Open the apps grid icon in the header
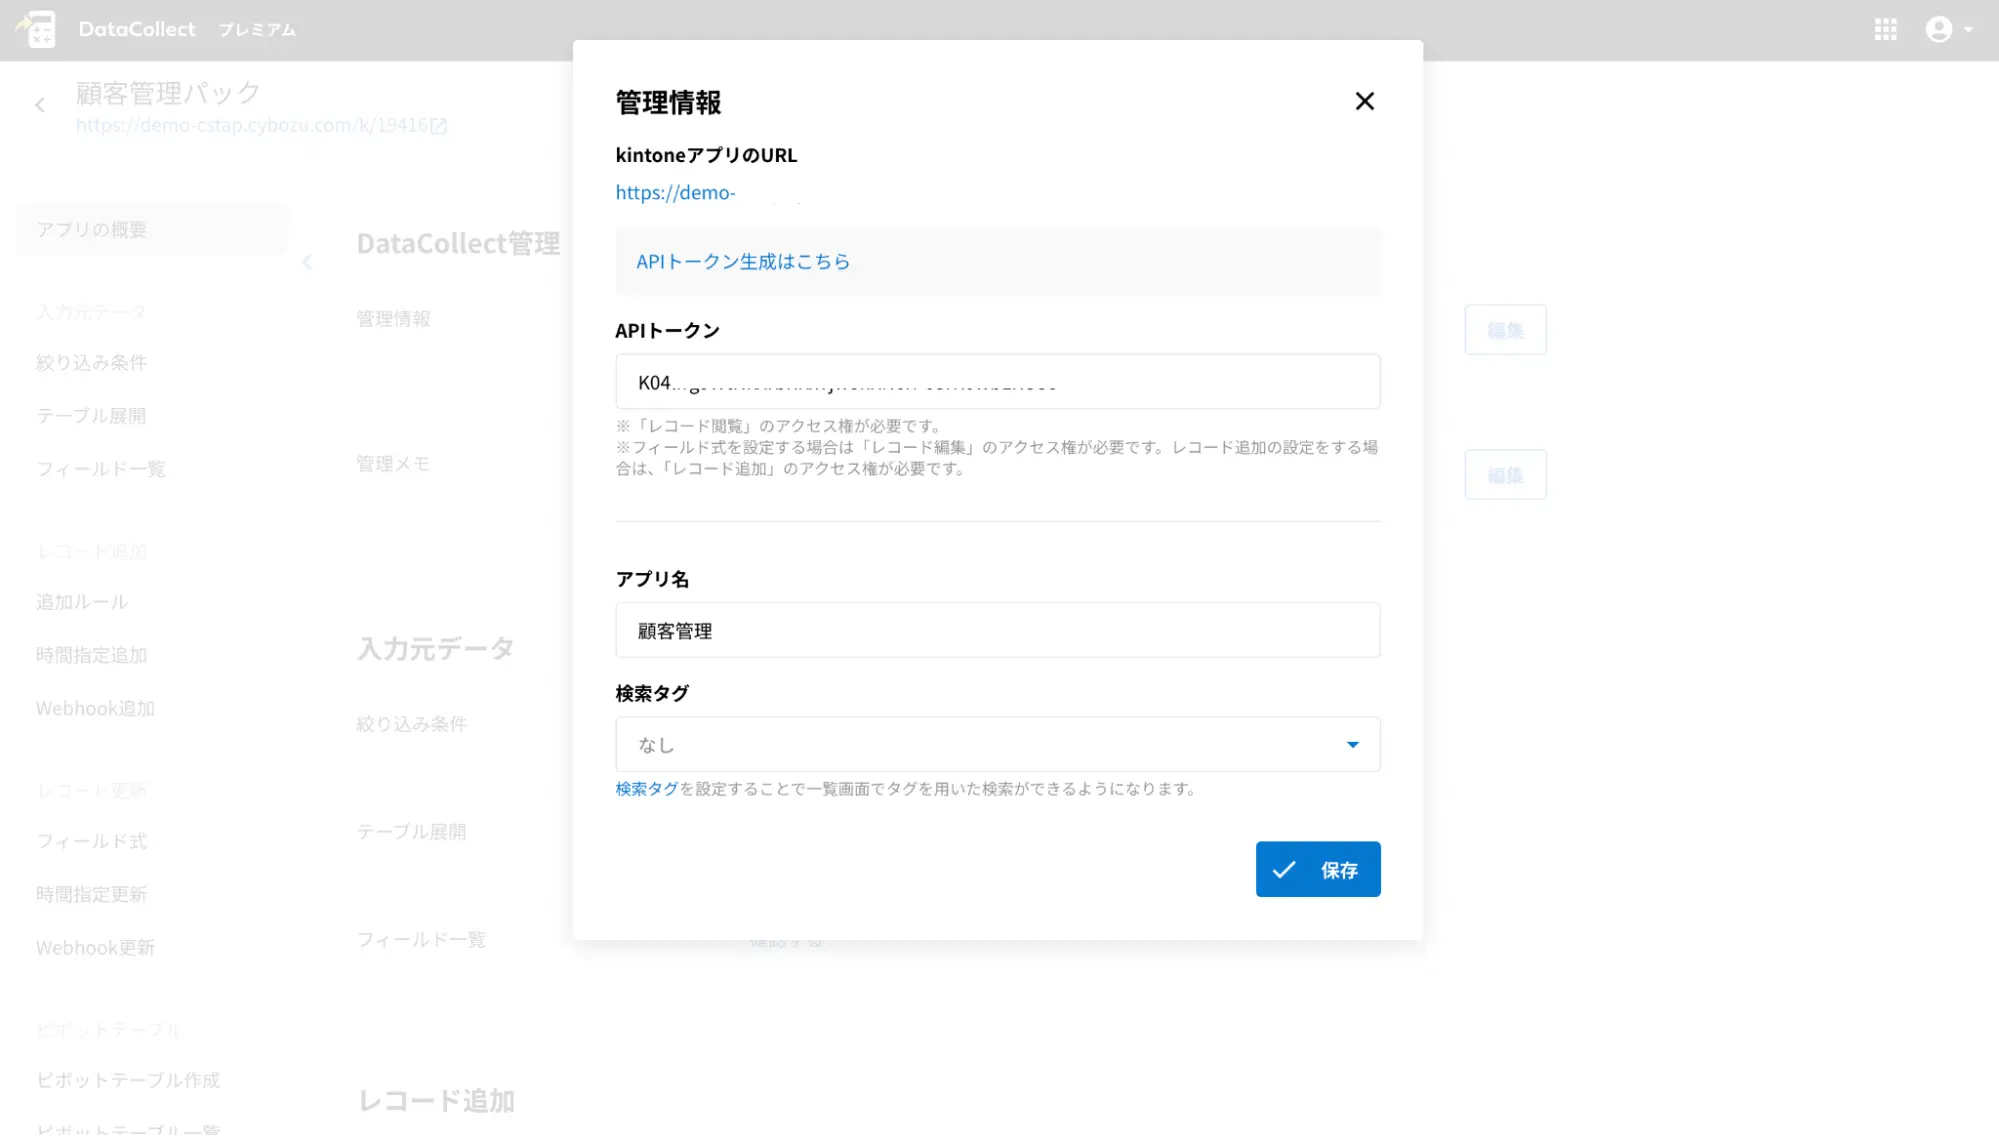The width and height of the screenshot is (1999, 1136). [x=1886, y=30]
